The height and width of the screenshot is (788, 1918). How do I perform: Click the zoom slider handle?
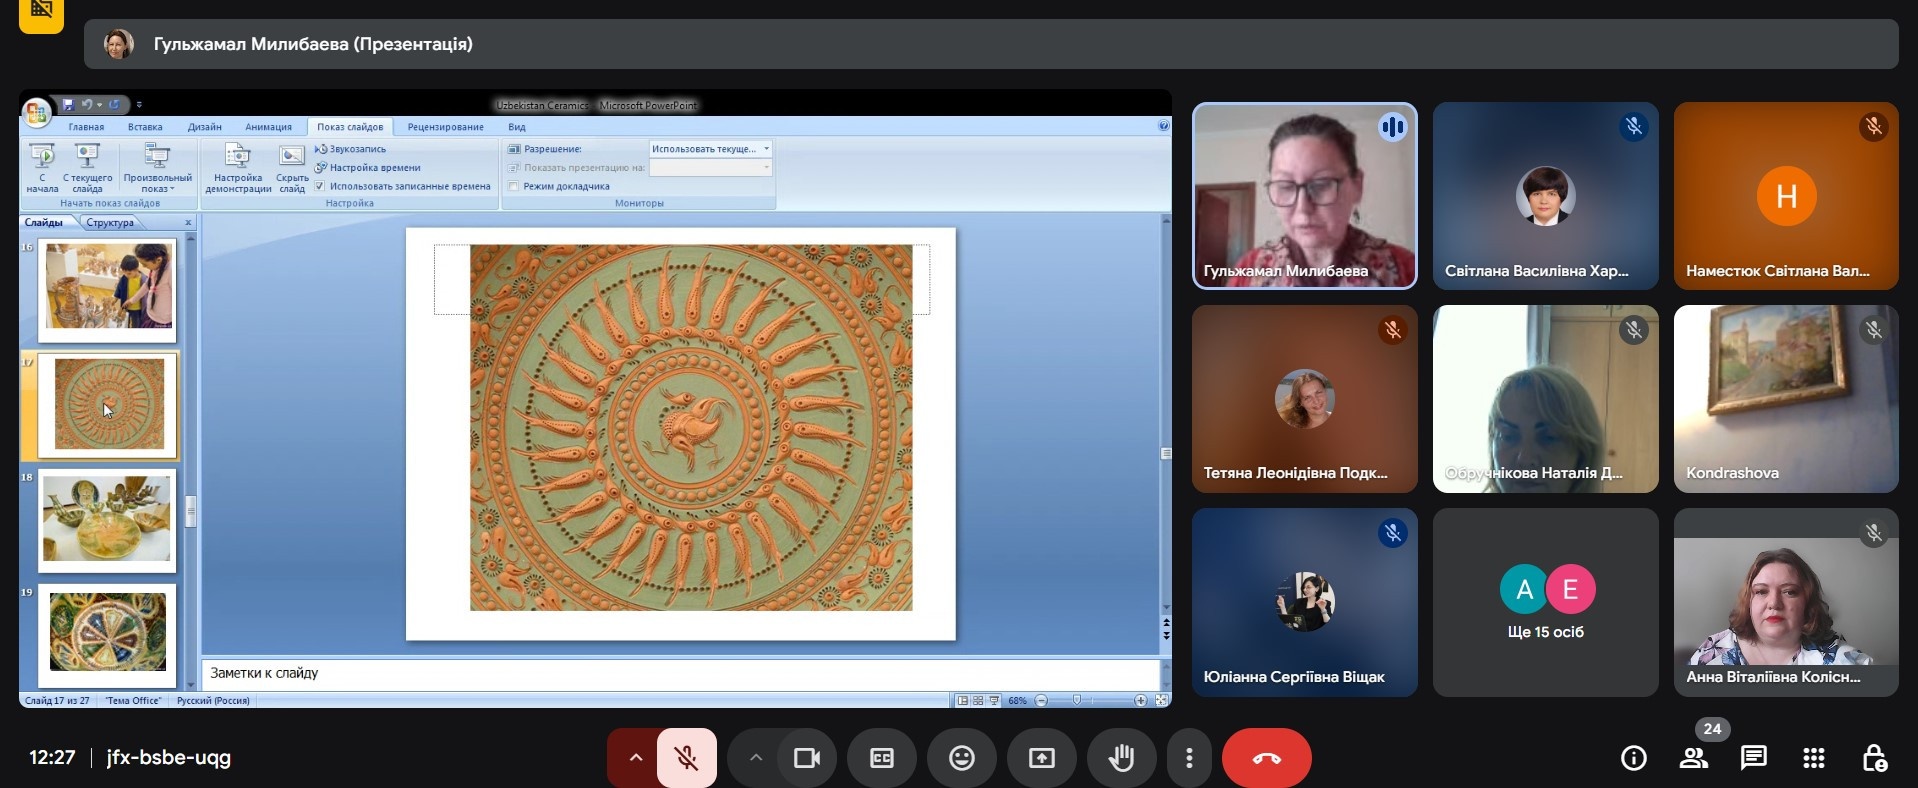(x=1077, y=700)
